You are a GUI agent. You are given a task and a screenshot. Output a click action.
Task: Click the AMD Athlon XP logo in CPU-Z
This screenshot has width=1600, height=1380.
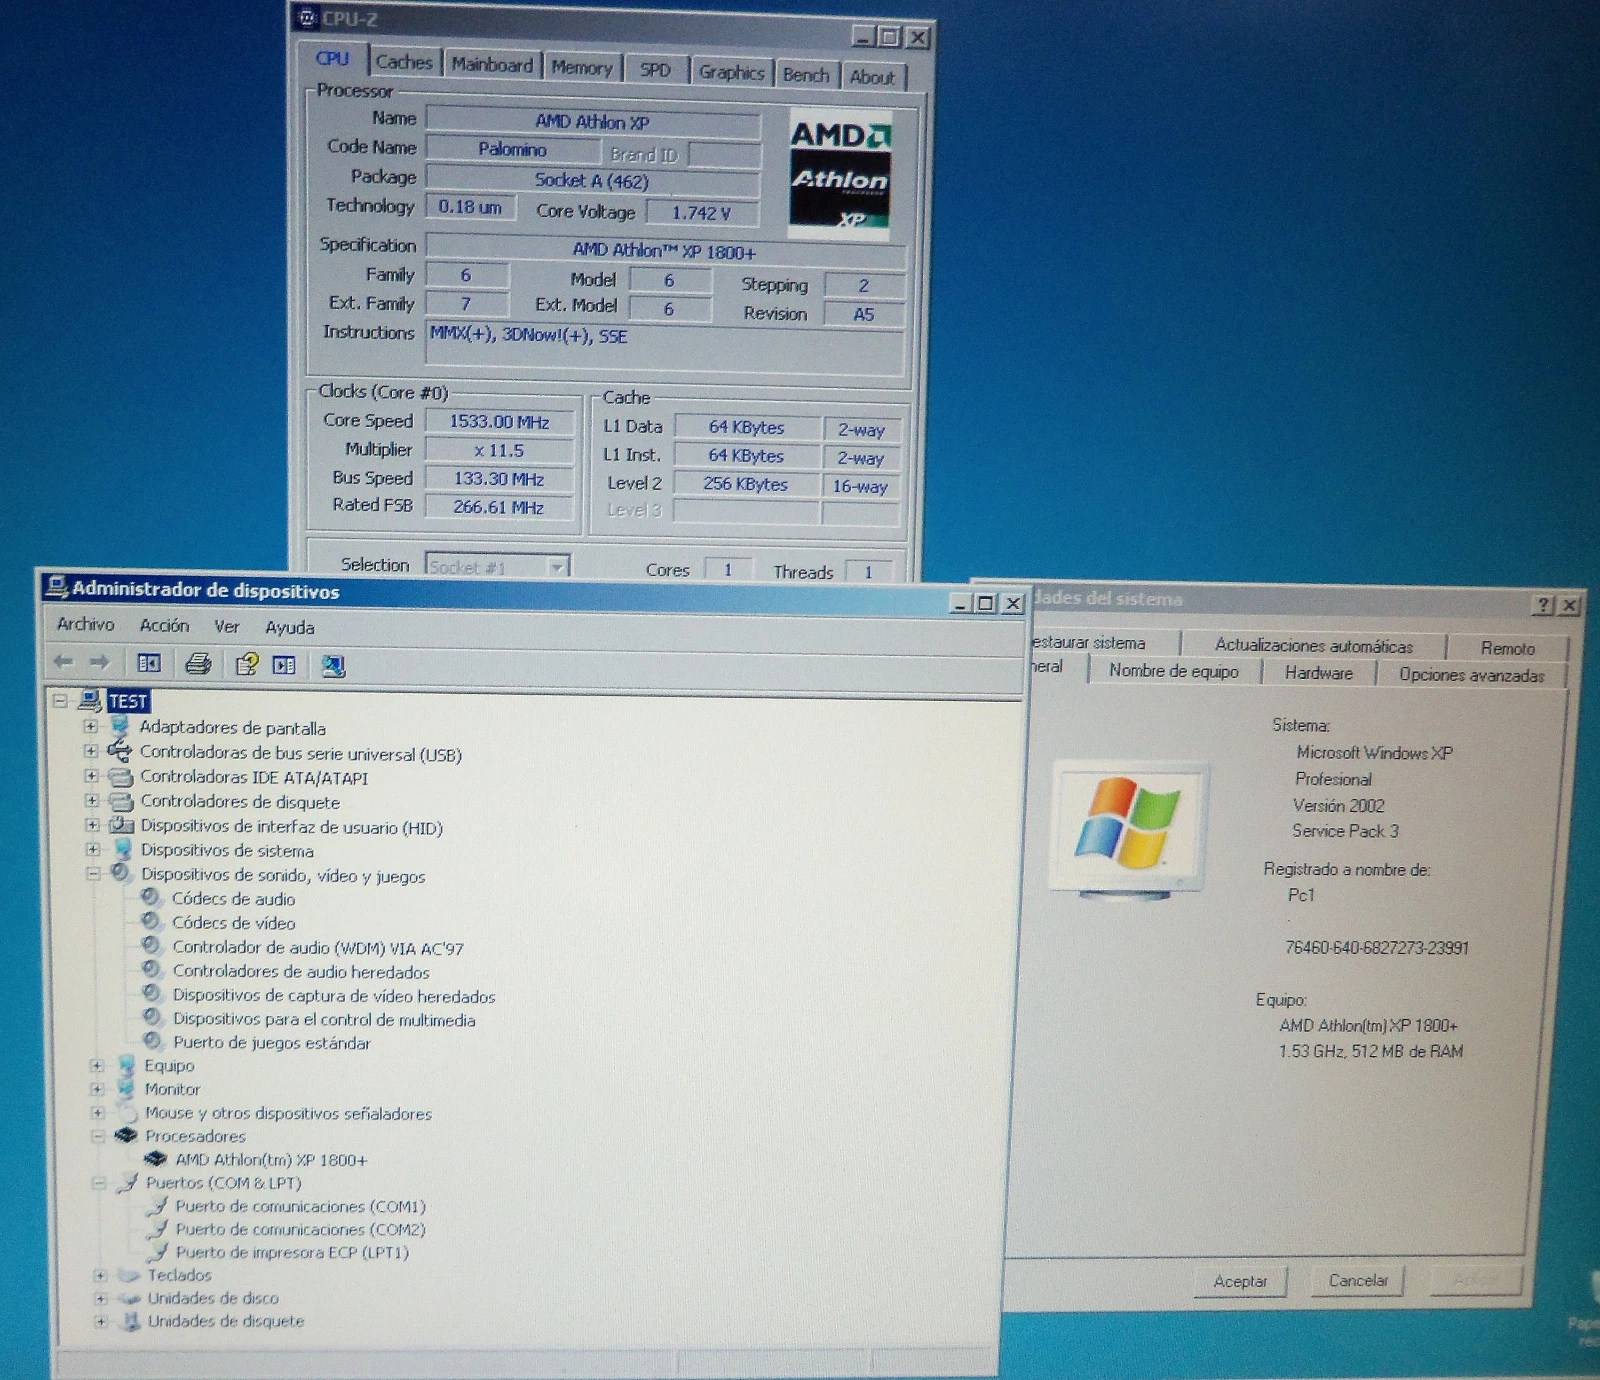click(839, 174)
